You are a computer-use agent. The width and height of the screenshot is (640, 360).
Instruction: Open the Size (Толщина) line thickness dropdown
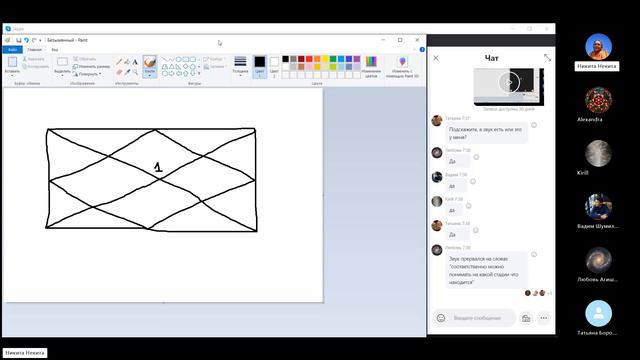pos(240,67)
